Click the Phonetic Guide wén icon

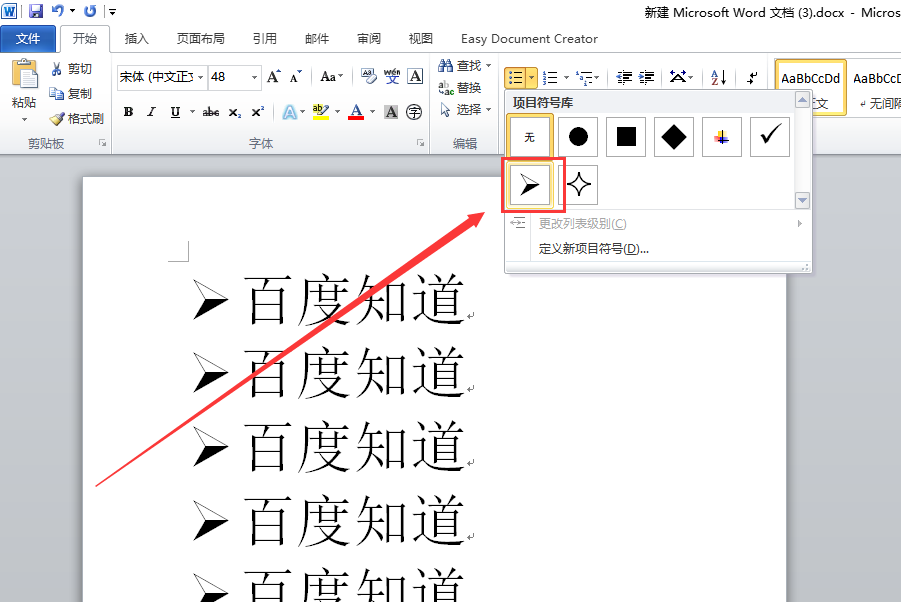[x=392, y=76]
